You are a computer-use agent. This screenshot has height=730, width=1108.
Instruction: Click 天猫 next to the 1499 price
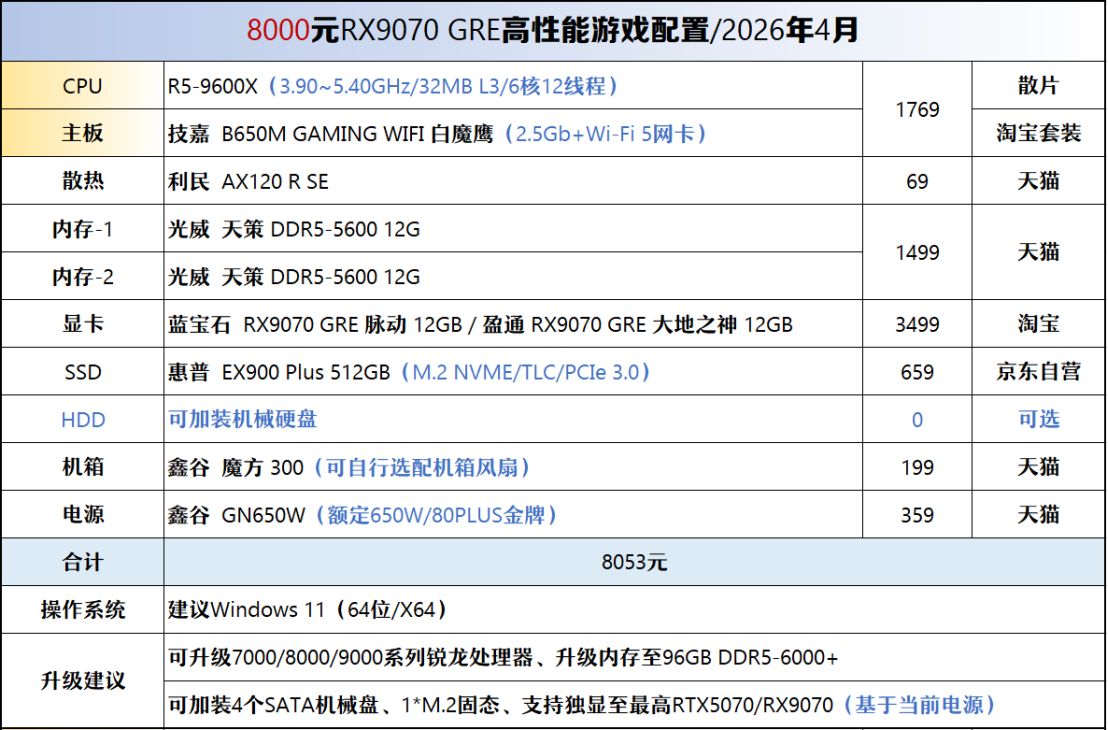[1039, 252]
